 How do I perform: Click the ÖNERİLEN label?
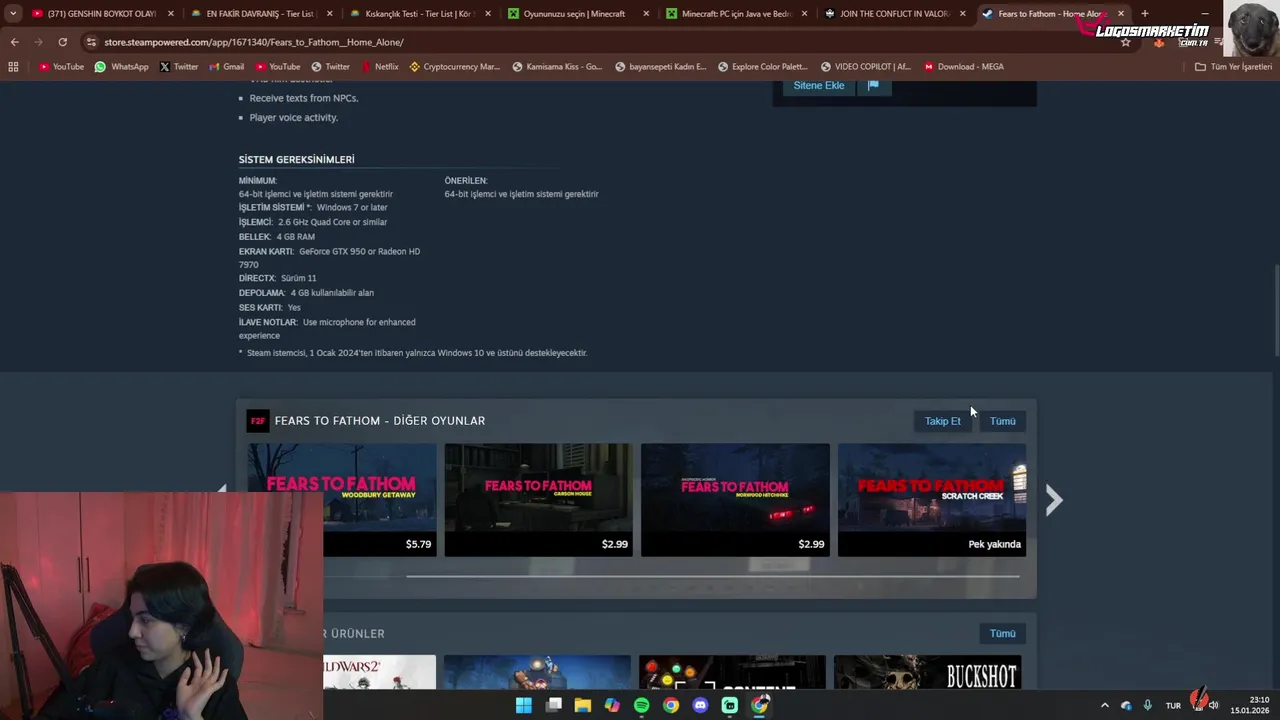click(465, 181)
